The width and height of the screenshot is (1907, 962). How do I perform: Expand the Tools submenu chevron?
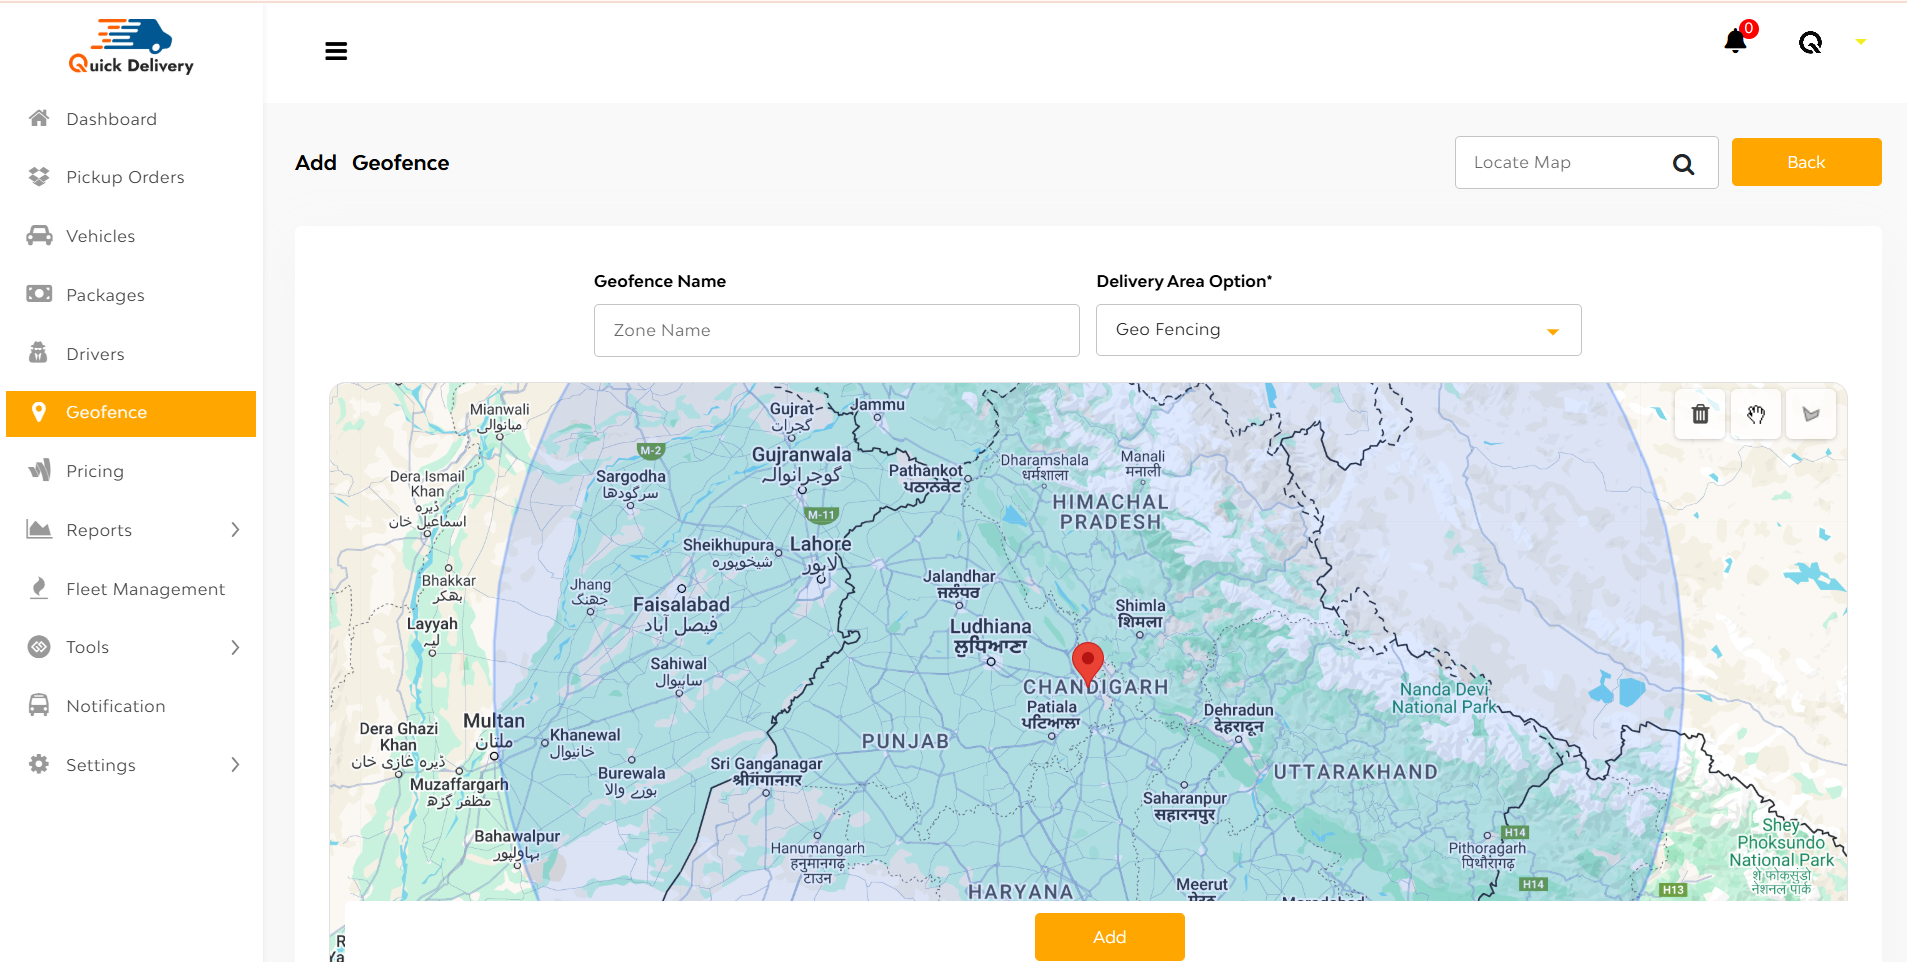pos(236,648)
